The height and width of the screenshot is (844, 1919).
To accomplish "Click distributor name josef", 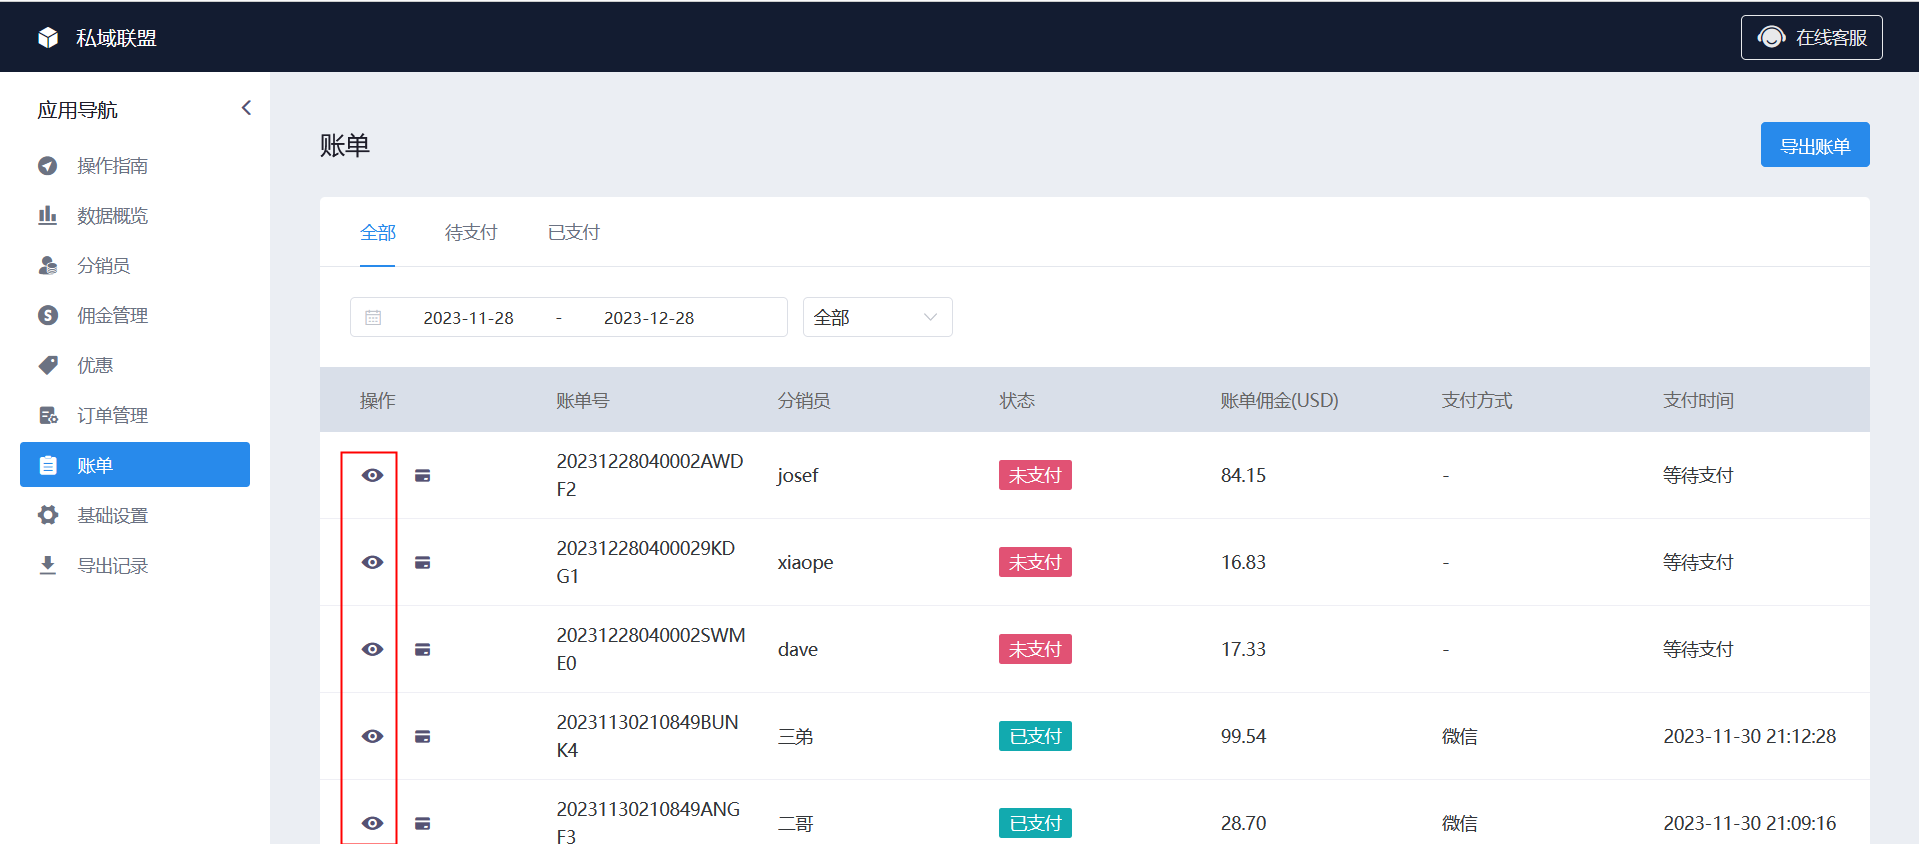I will click(x=798, y=475).
